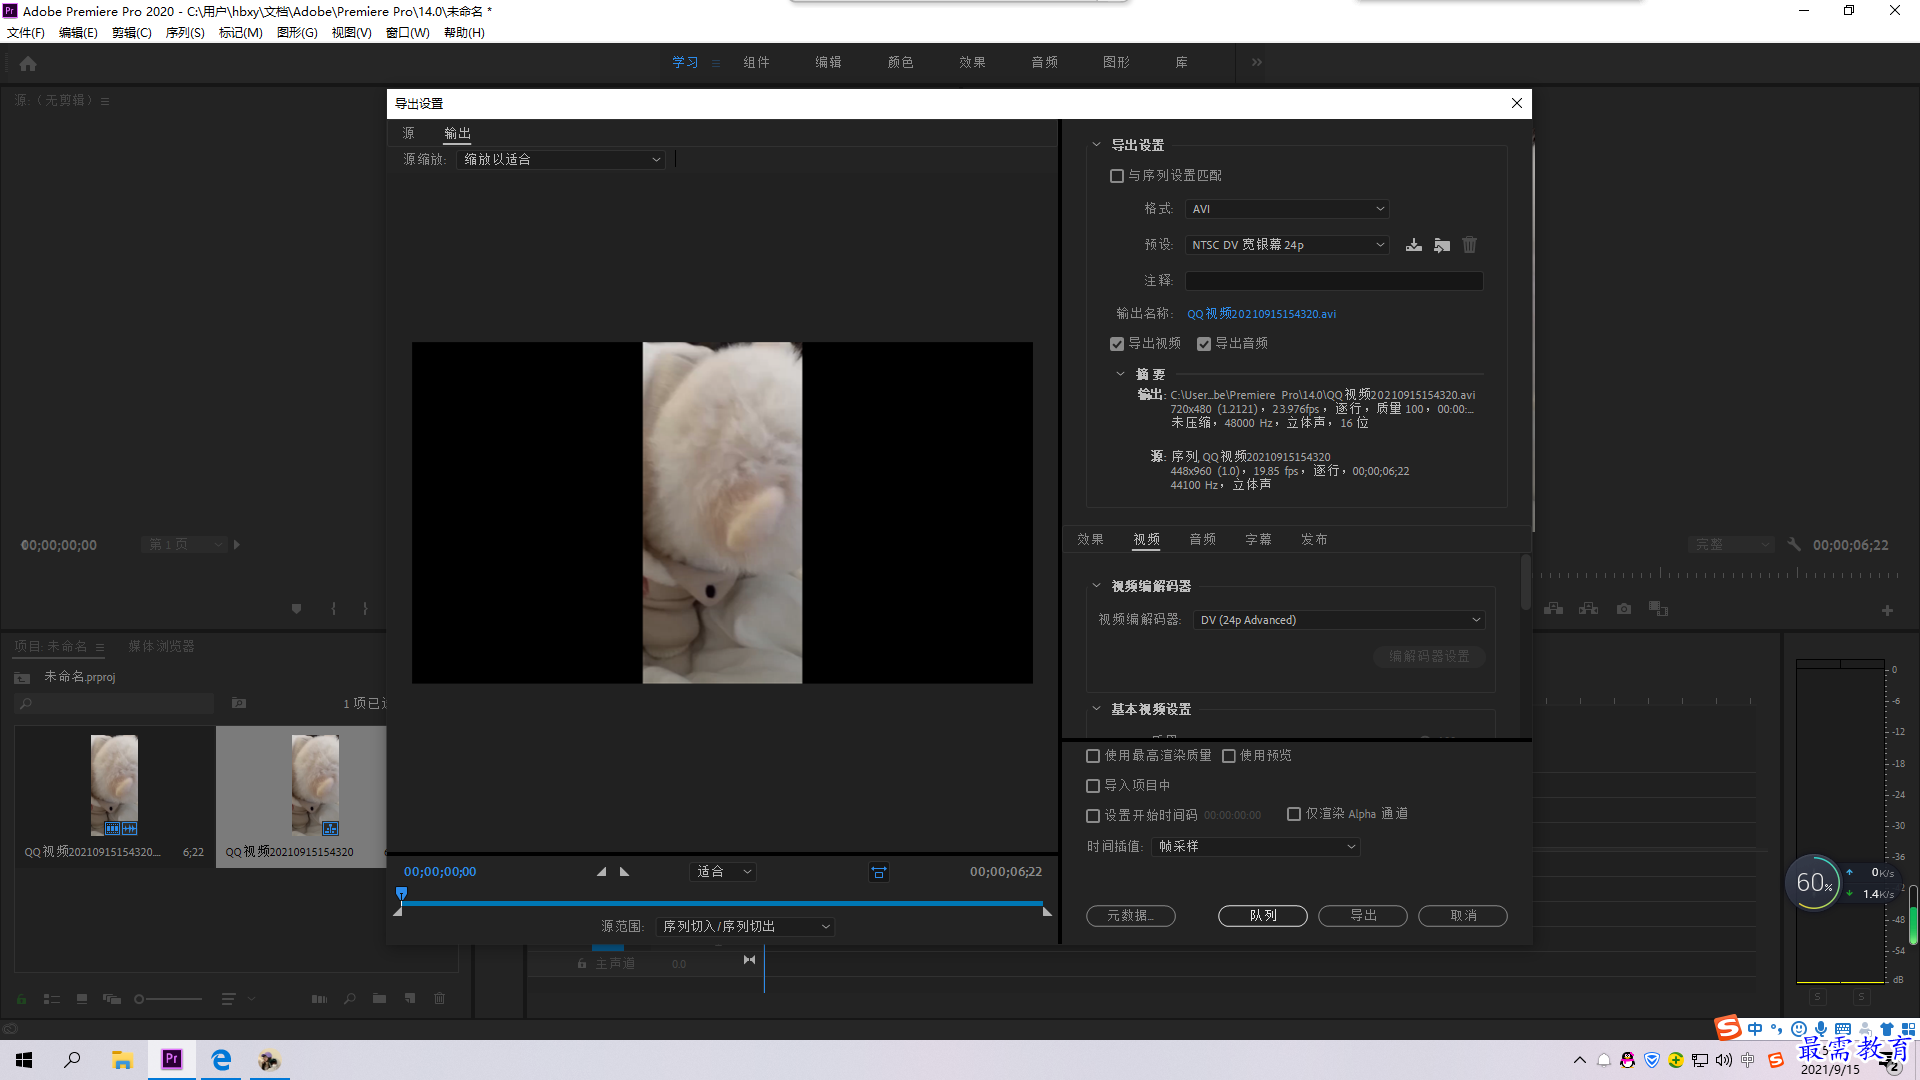The image size is (1920, 1080).
Task: Click the project search magnifier icon
Action: pos(26,704)
